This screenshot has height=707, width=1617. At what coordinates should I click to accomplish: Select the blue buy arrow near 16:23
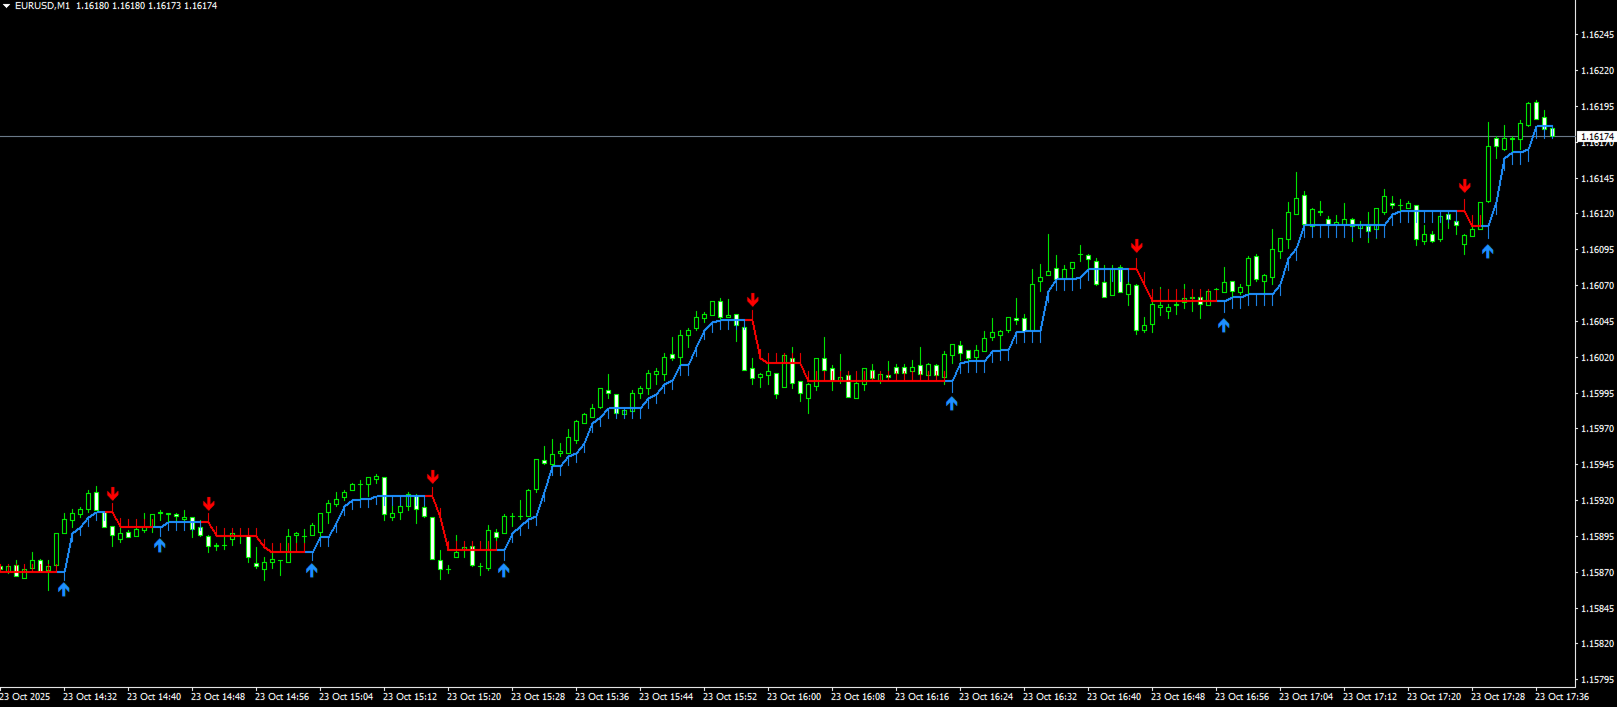click(x=952, y=403)
